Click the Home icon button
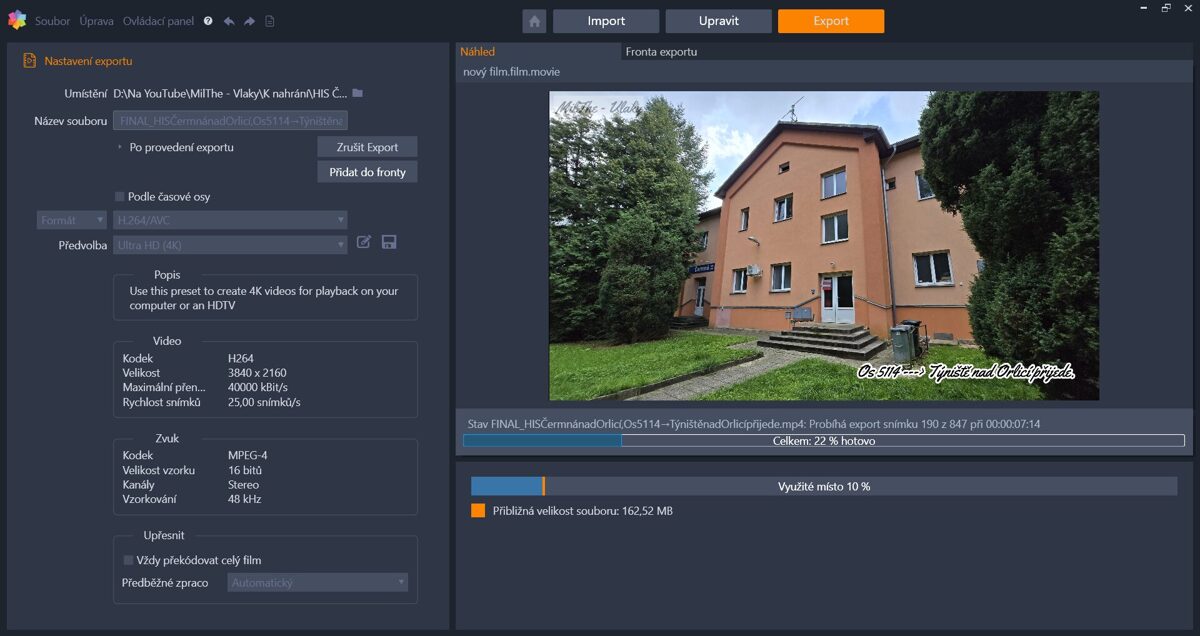The image size is (1200, 636). (x=534, y=21)
